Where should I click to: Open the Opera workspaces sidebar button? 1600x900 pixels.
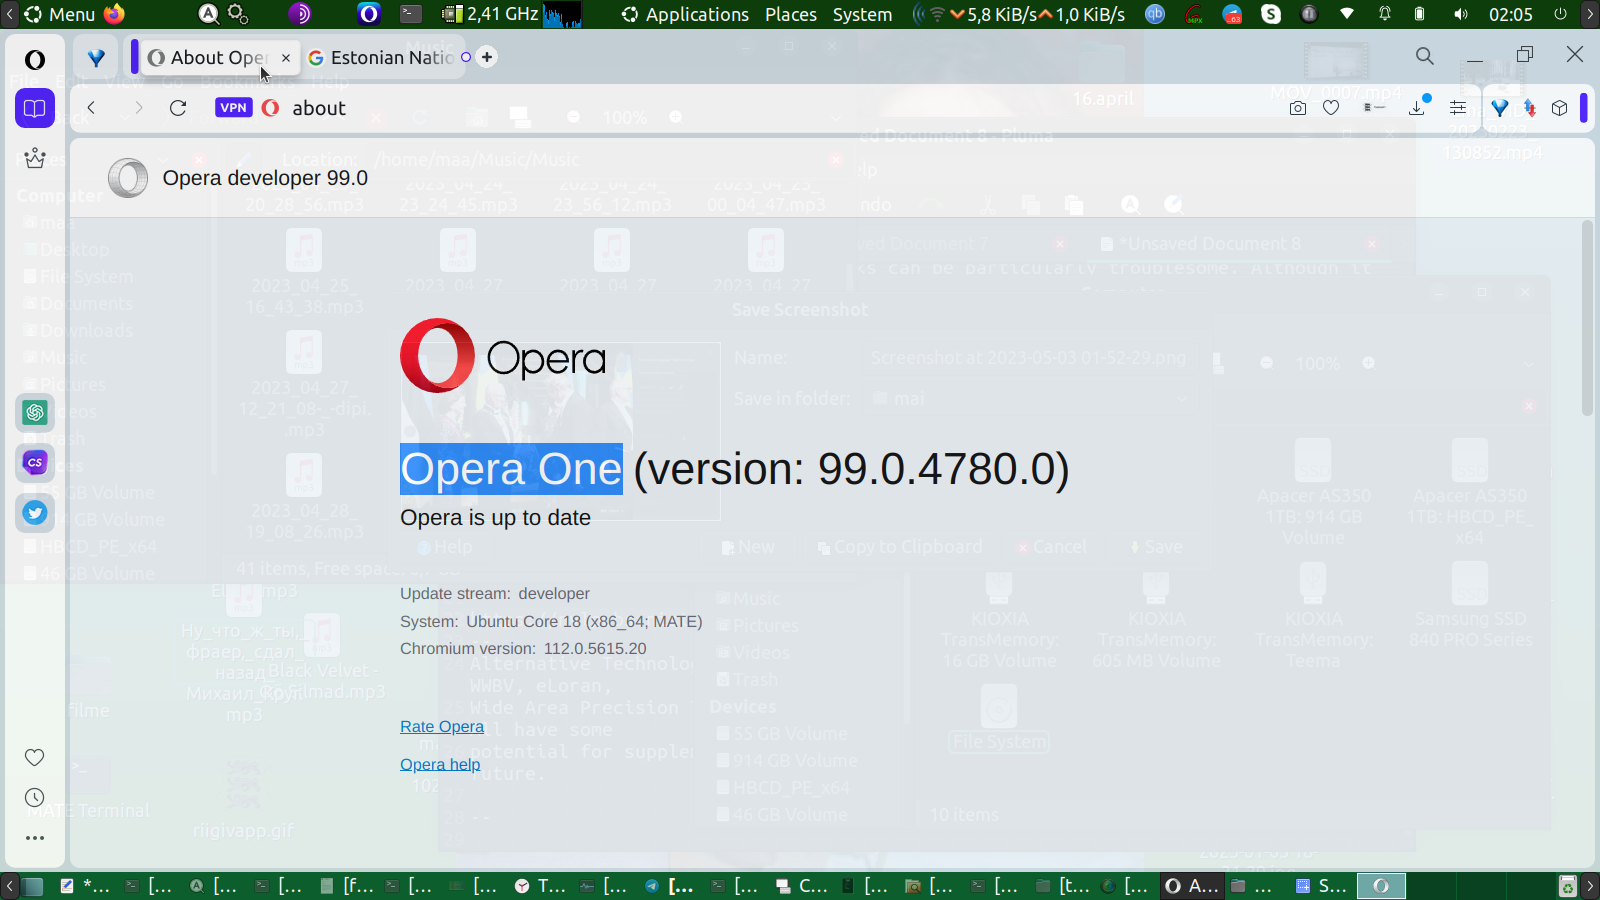35,108
